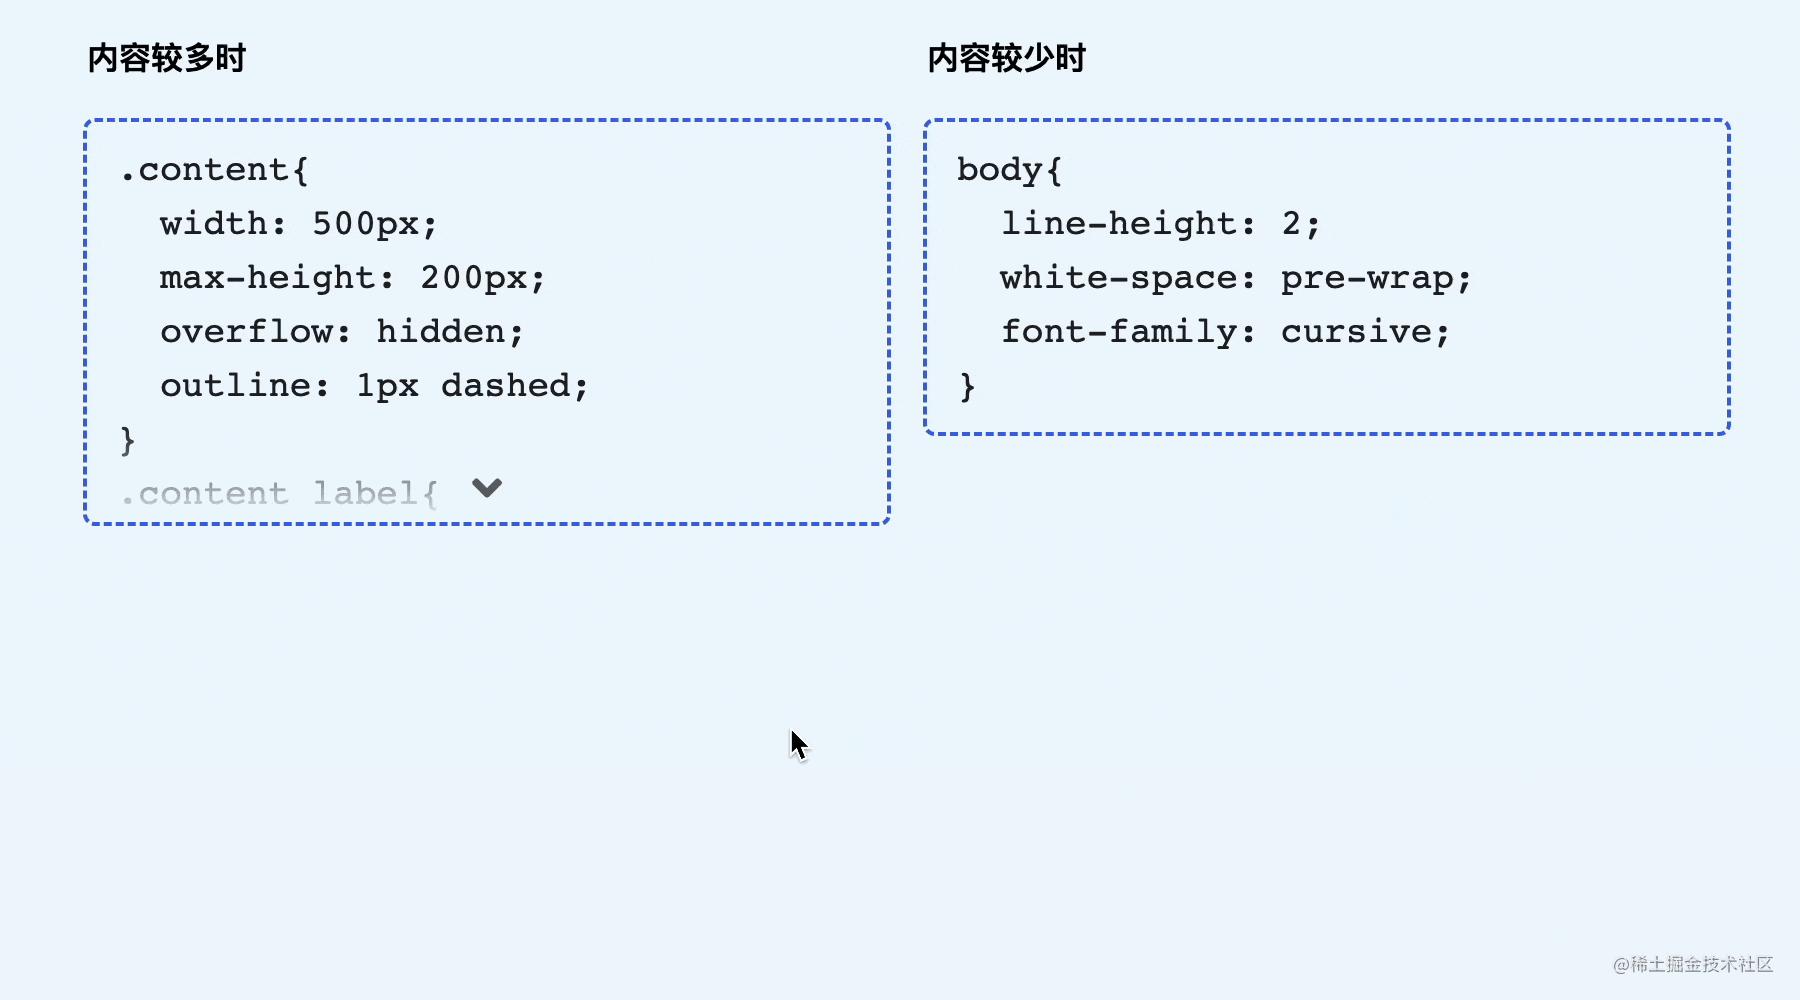Click the "overflow" property name
1800x1000 pixels.
(x=246, y=331)
